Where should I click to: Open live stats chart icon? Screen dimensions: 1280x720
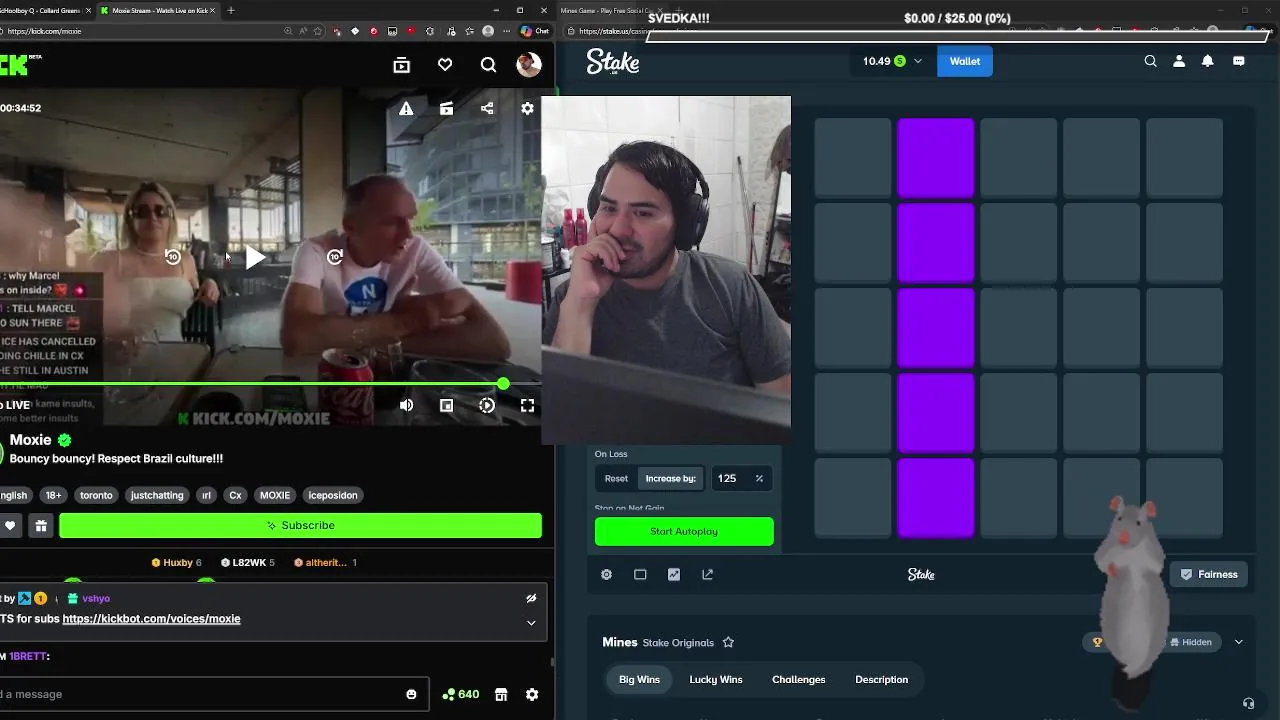[674, 574]
